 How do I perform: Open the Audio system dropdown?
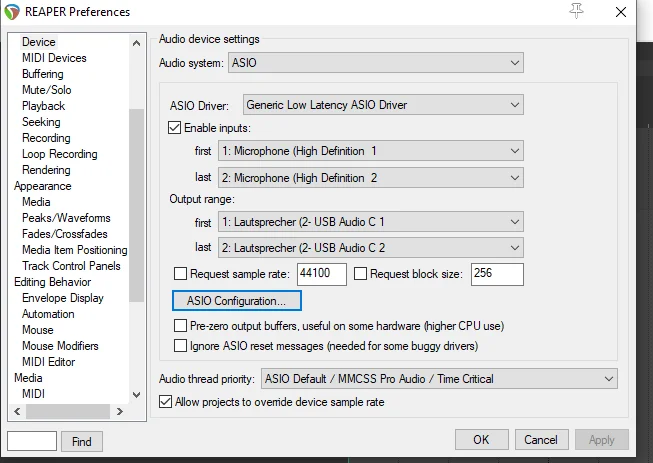376,63
